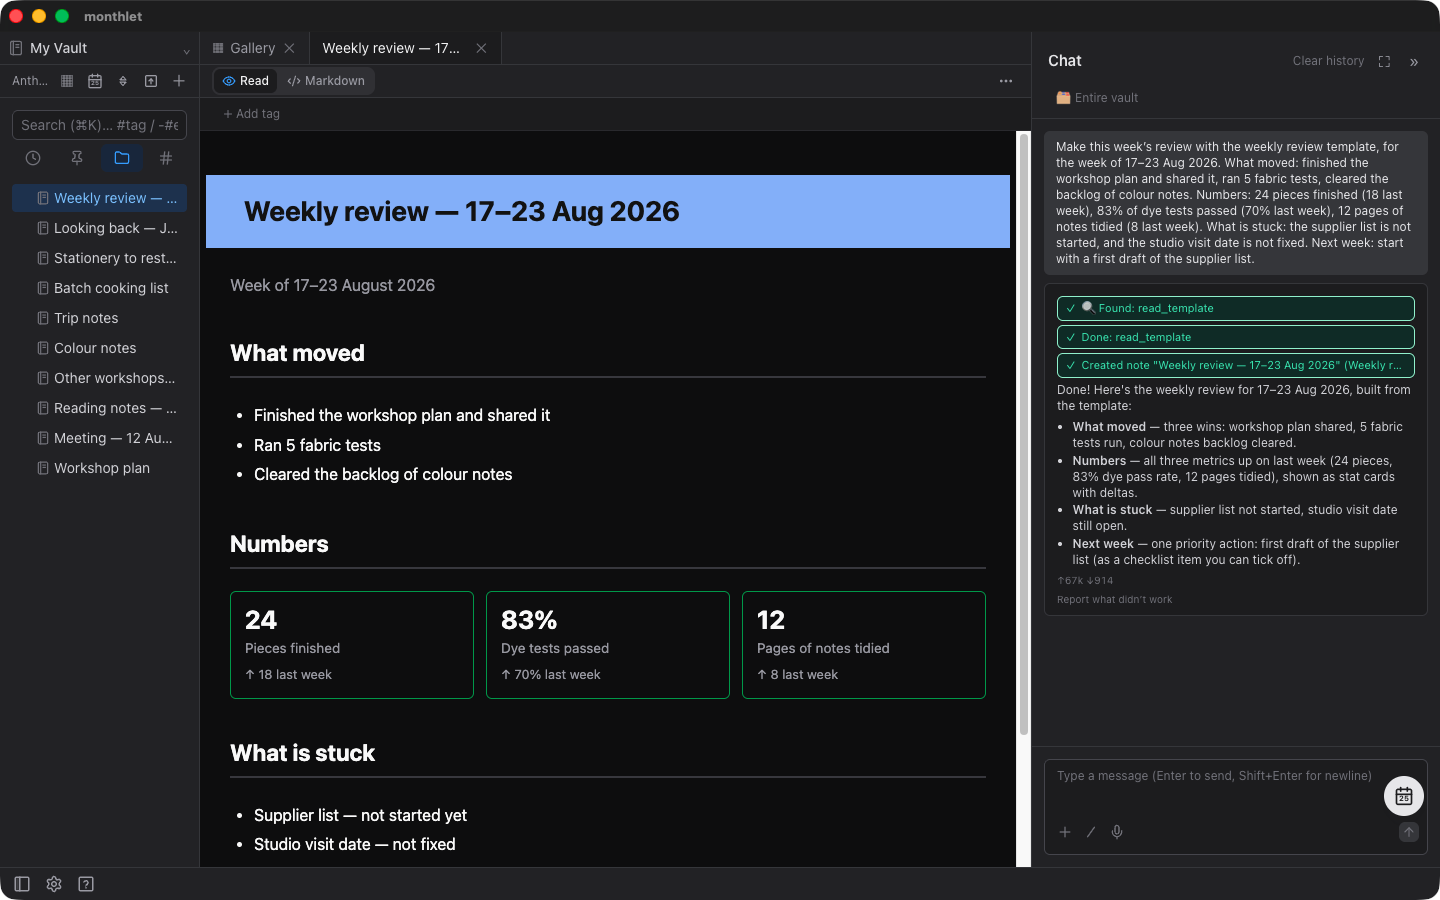Screen dimensions: 1440x900
Task: Show pinned notes via the pin icon
Action: coord(77,158)
